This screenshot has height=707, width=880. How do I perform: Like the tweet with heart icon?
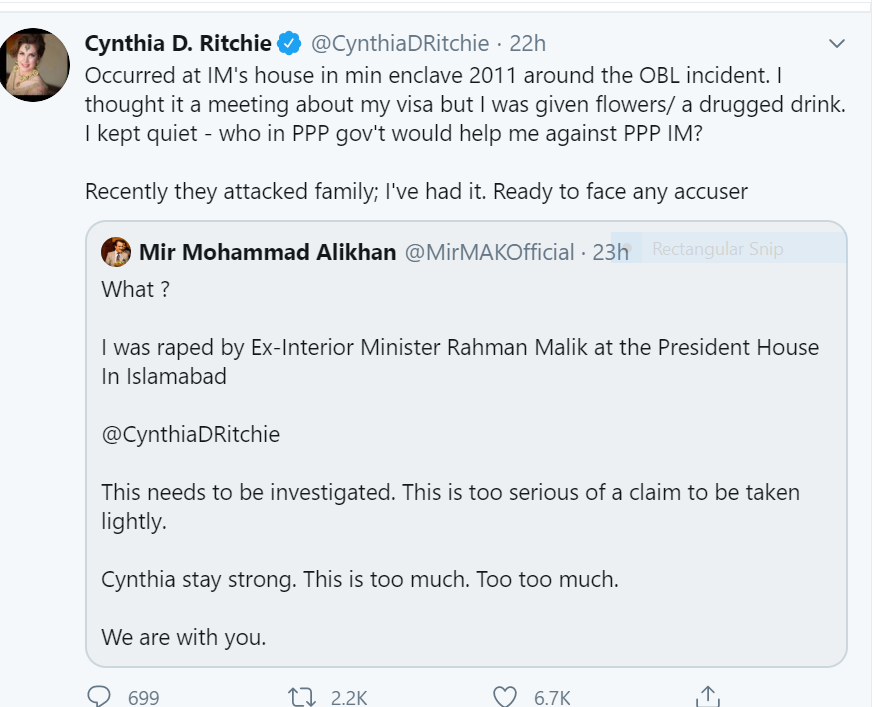coord(505,696)
